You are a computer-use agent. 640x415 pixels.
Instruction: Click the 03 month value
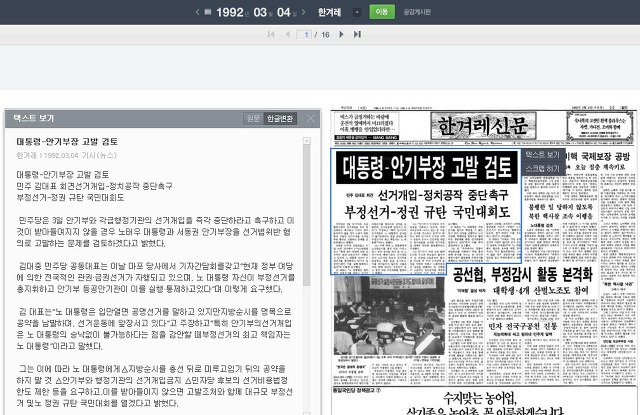tap(260, 12)
